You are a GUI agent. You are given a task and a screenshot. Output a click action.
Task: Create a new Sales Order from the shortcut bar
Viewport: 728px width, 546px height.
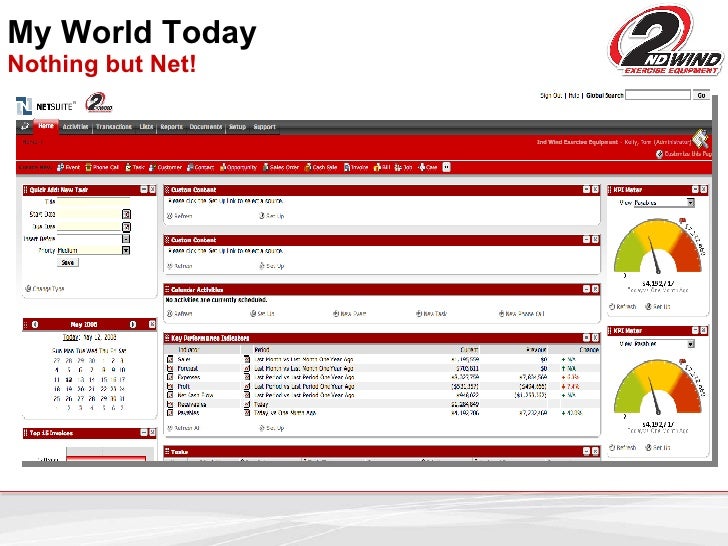pos(281,167)
